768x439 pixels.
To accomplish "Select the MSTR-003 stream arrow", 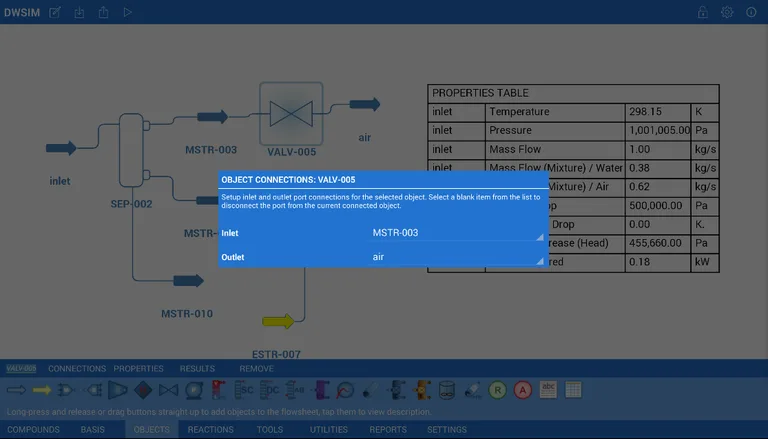I will click(213, 117).
